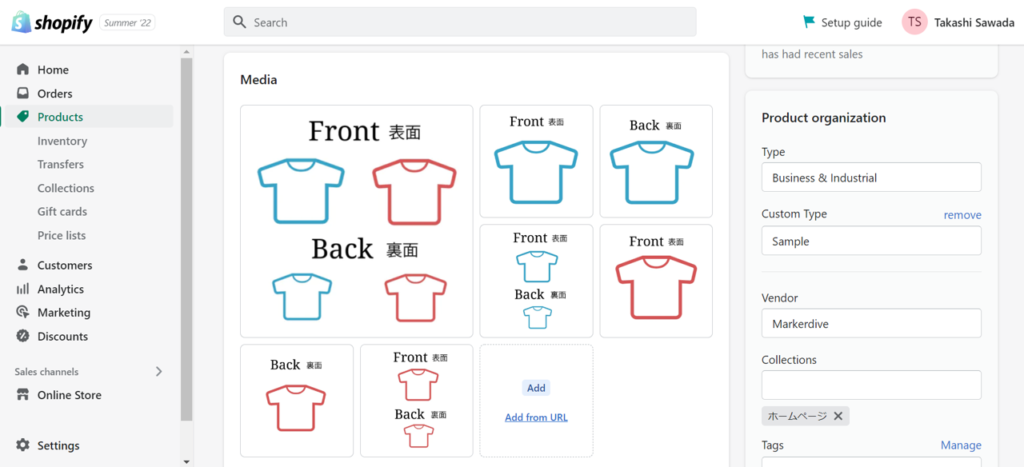Click the Customers person icon
1024x467 pixels.
pos(23,265)
